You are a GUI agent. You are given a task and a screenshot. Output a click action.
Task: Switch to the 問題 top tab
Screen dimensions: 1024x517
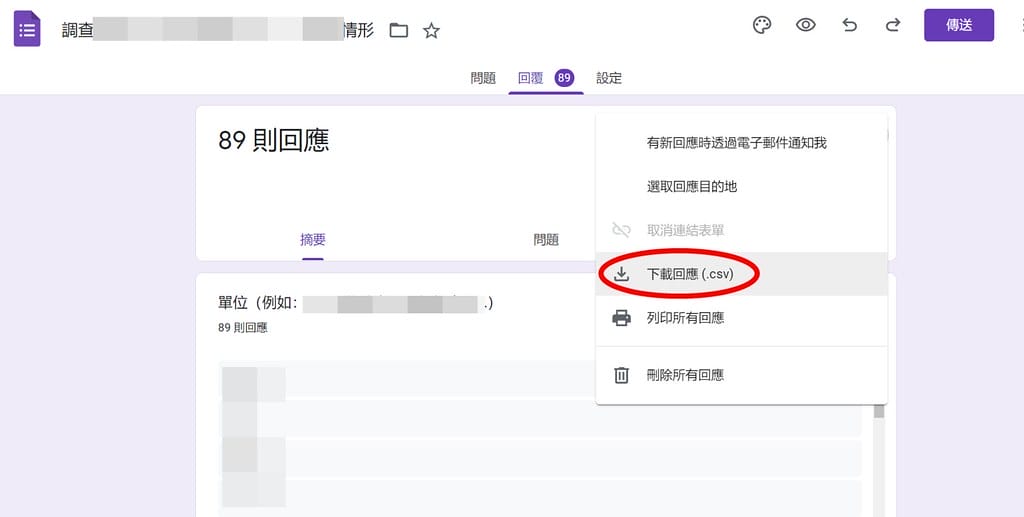pos(483,78)
